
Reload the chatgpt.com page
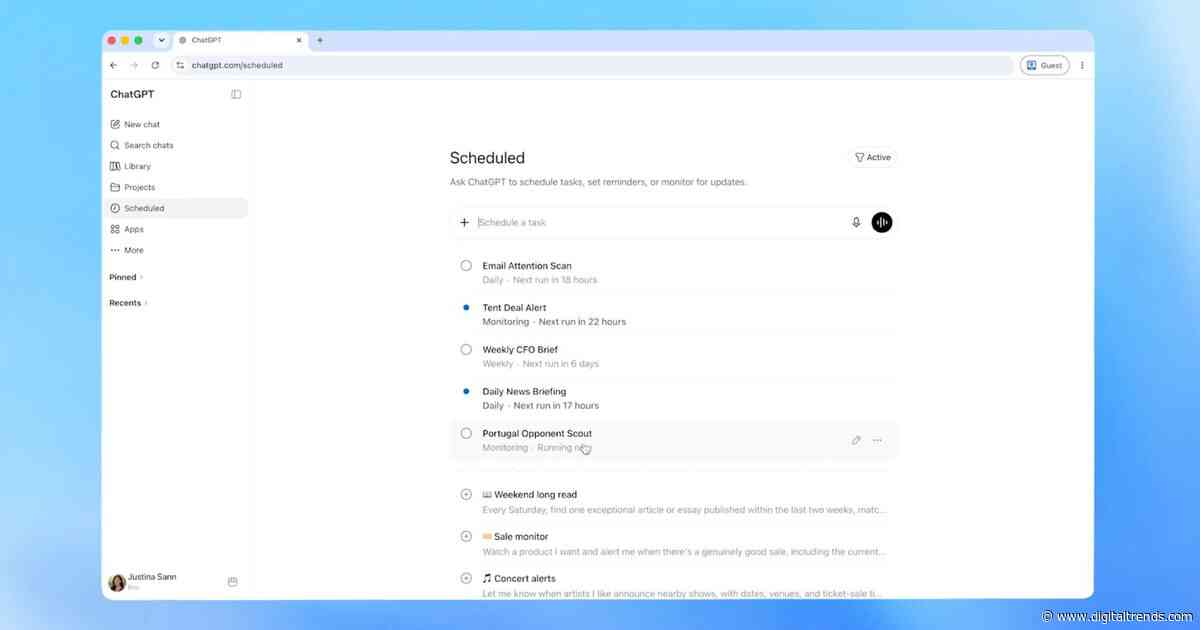point(155,65)
